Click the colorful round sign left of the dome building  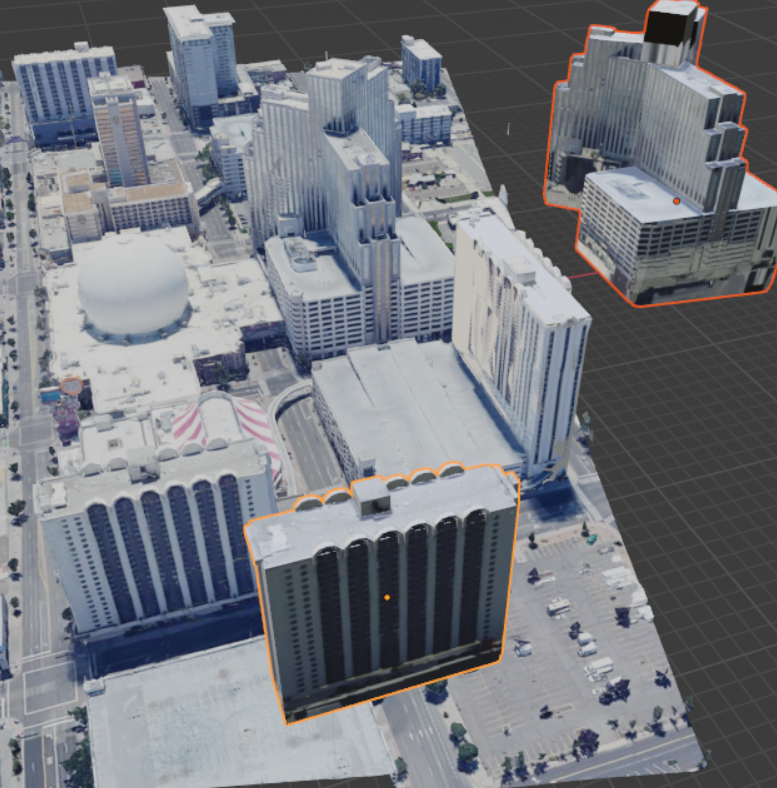coord(71,386)
